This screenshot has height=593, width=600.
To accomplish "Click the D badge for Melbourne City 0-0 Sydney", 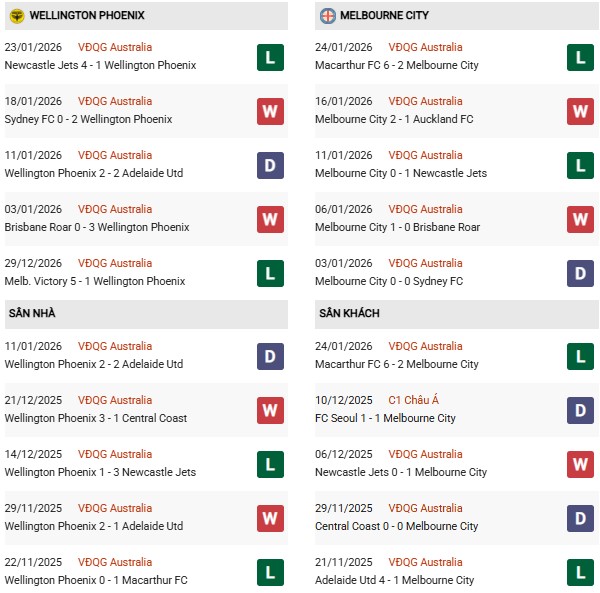I will pyautogui.click(x=580, y=273).
